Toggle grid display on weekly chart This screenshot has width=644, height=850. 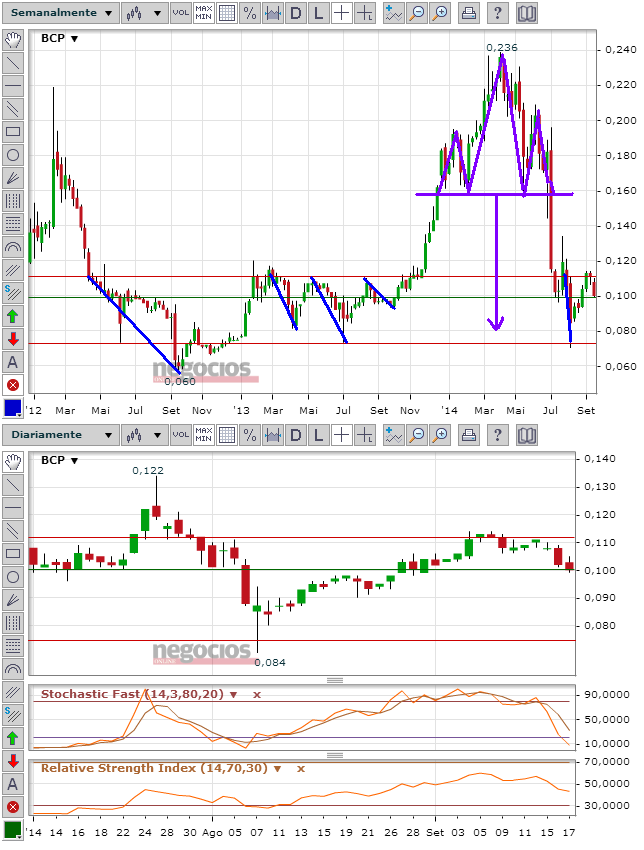click(x=227, y=13)
